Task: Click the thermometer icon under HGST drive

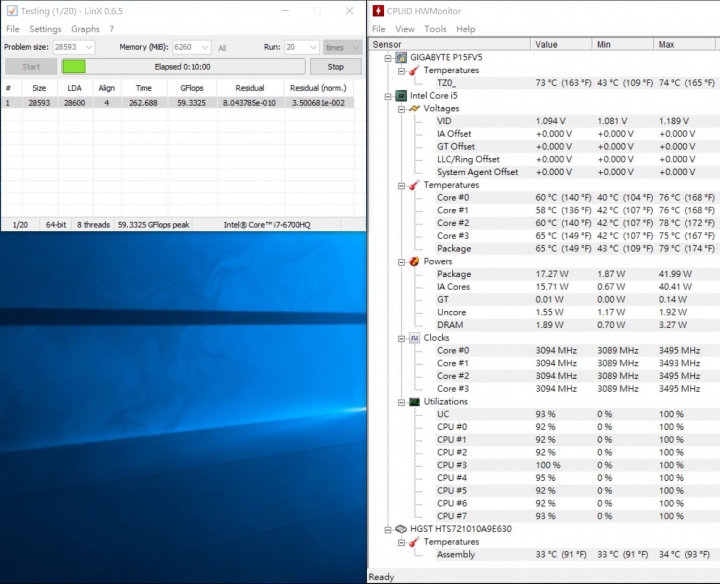Action: 414,542
